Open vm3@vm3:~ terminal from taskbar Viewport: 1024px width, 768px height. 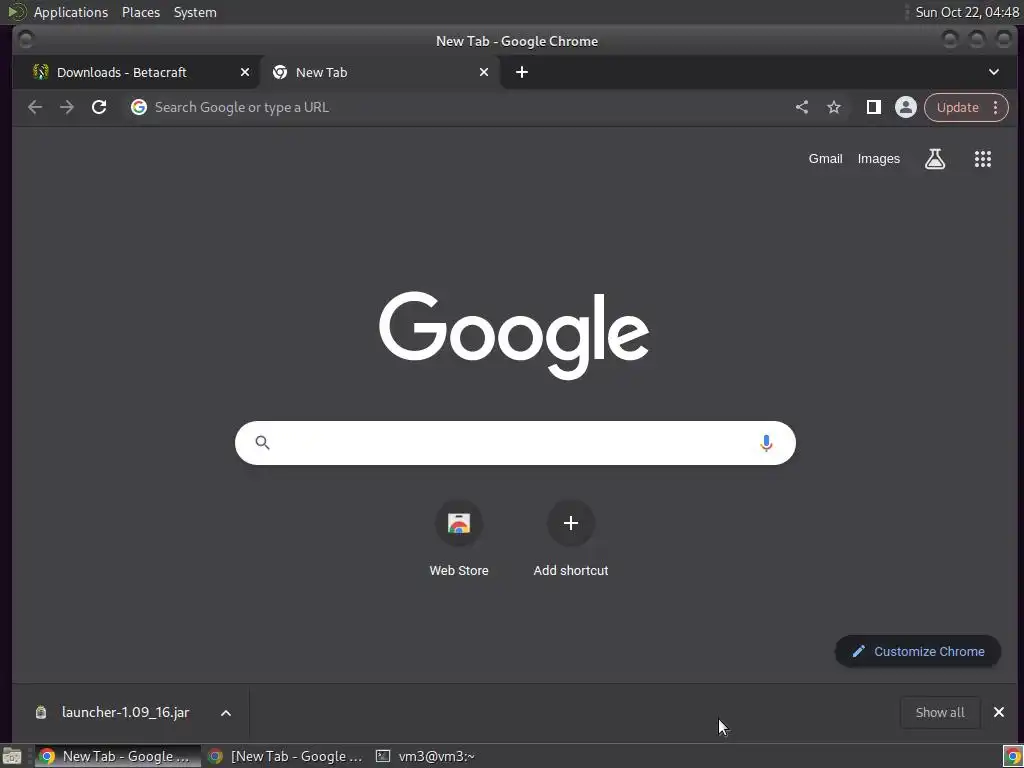click(425, 756)
